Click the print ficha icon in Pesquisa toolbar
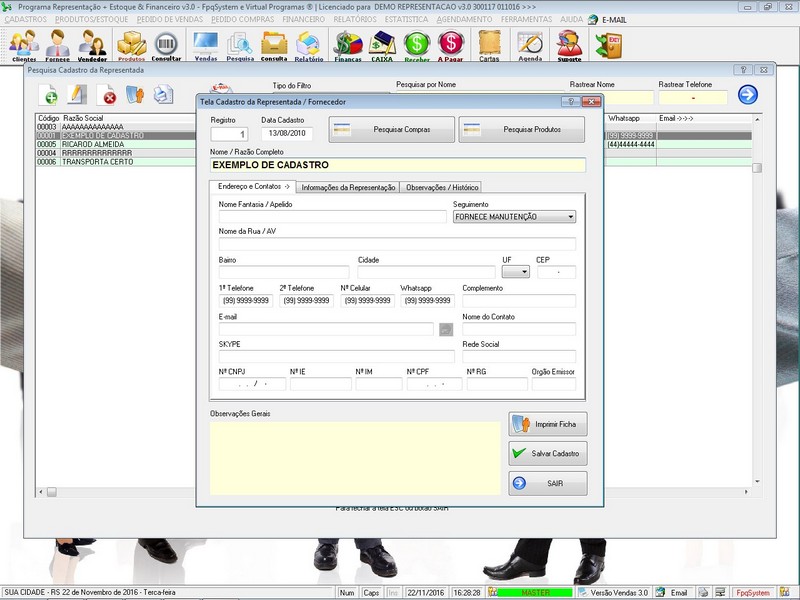 135,94
